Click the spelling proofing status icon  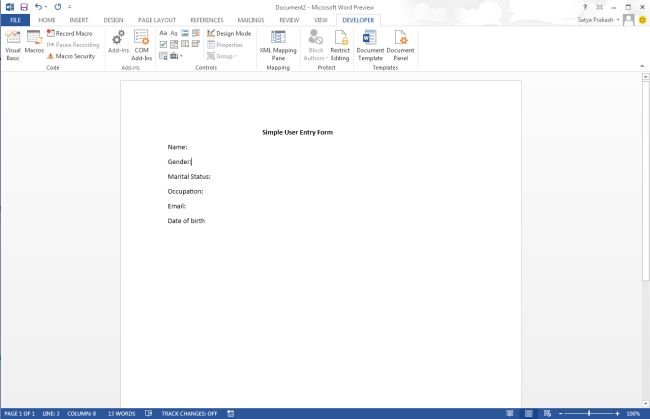pyautogui.click(x=148, y=413)
